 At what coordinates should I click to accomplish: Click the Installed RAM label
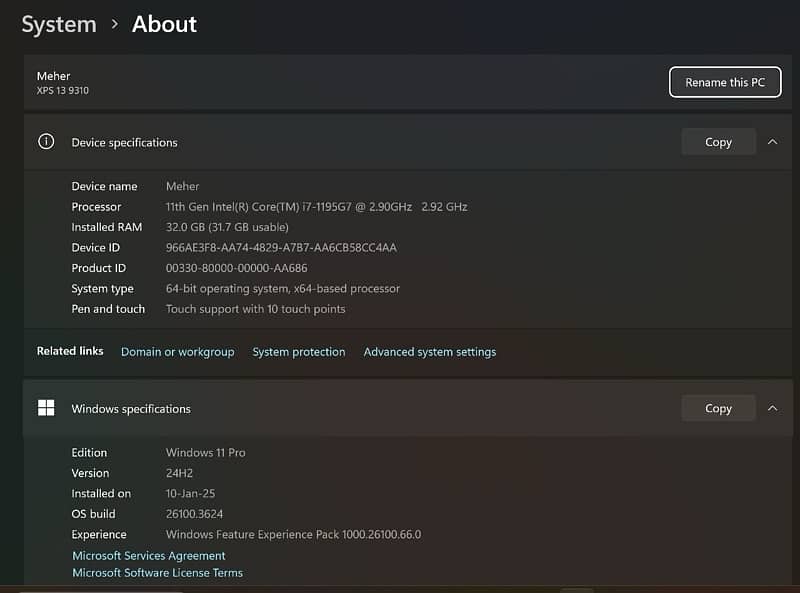[107, 227]
